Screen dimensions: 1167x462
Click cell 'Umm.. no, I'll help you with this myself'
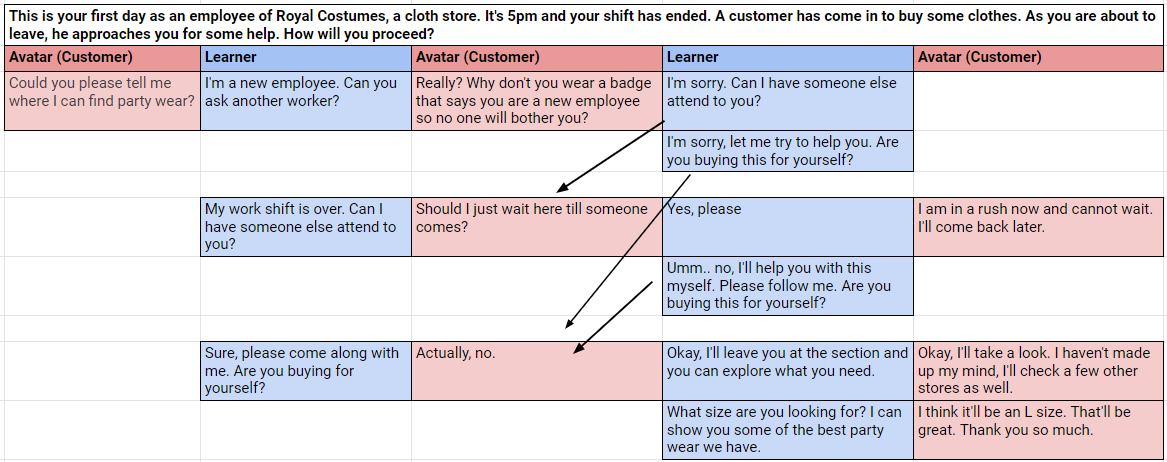click(787, 286)
